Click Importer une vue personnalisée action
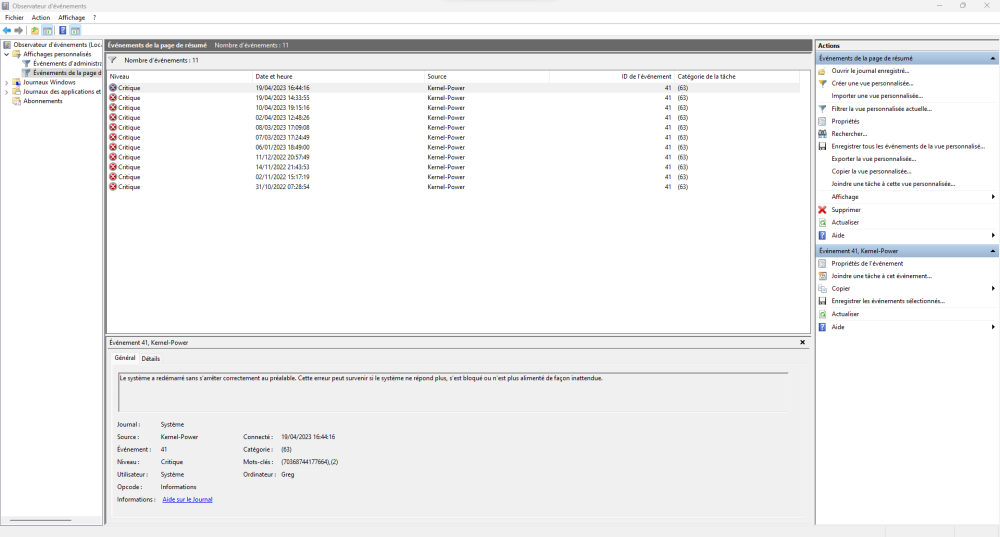The width and height of the screenshot is (1000, 537). [x=877, y=96]
